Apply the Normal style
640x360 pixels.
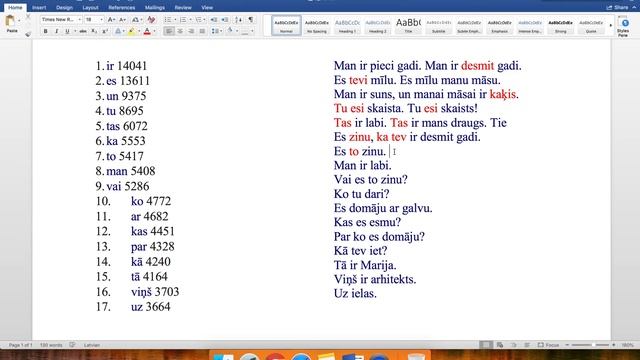(286, 25)
